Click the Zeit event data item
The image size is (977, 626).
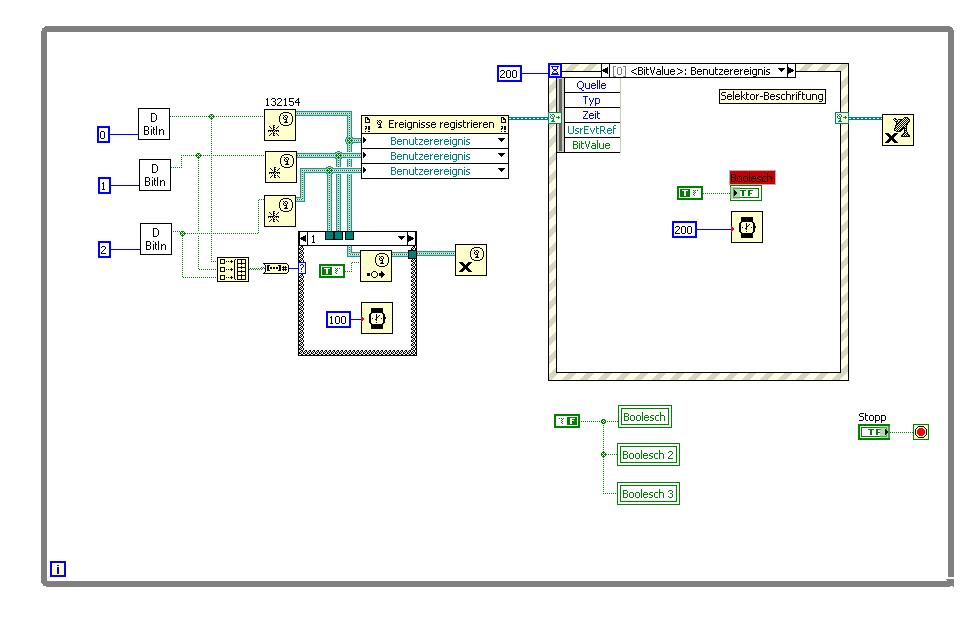click(x=591, y=115)
